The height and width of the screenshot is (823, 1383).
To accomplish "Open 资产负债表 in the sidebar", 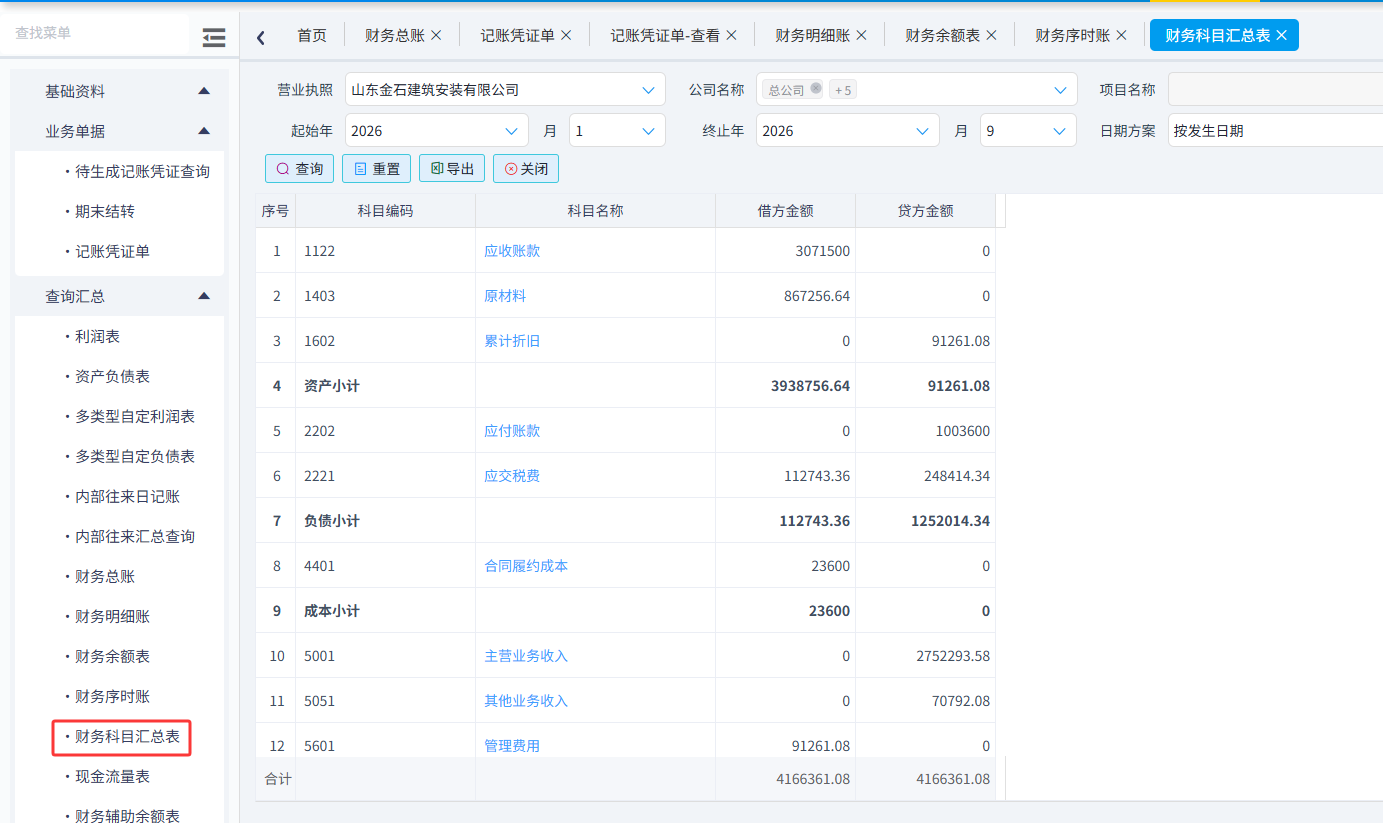I will 112,376.
